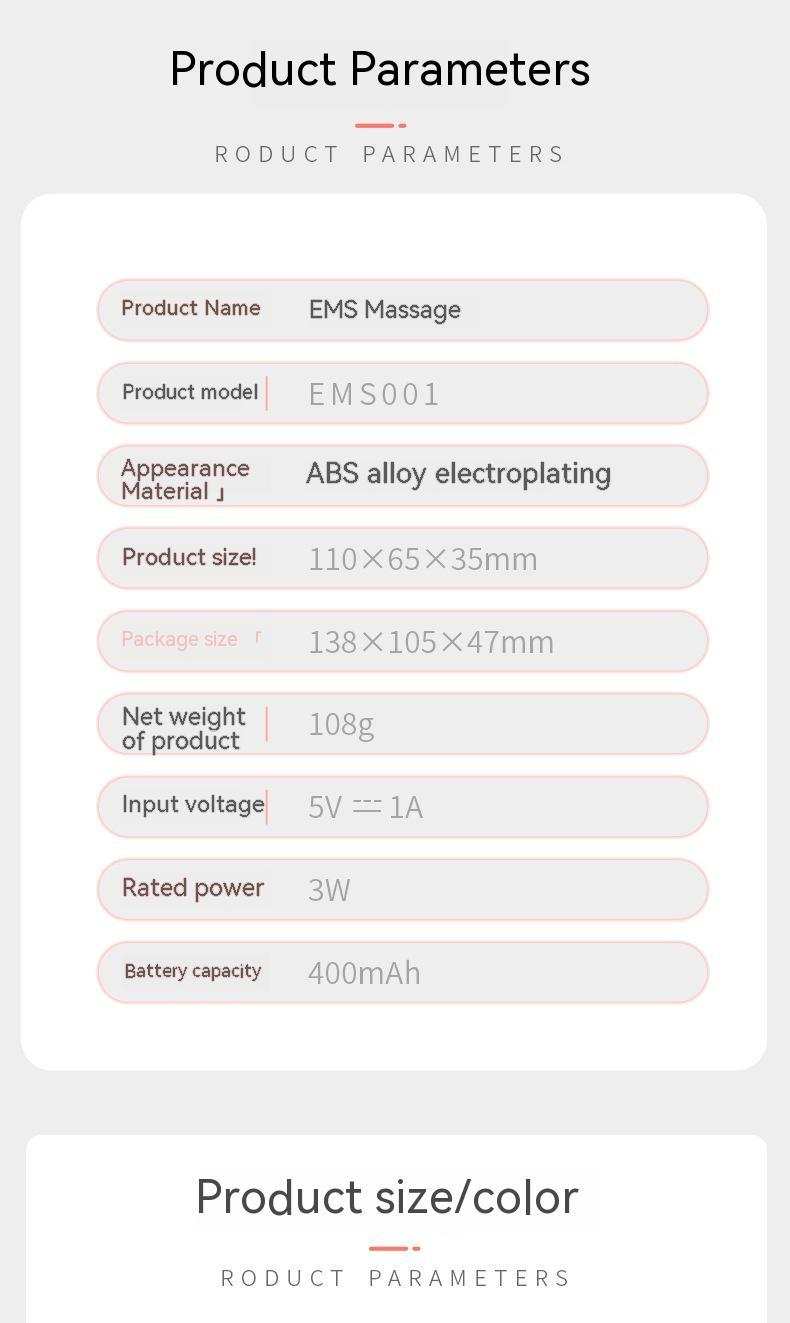
Task: Click the Product Parameters main heading
Action: pos(380,70)
